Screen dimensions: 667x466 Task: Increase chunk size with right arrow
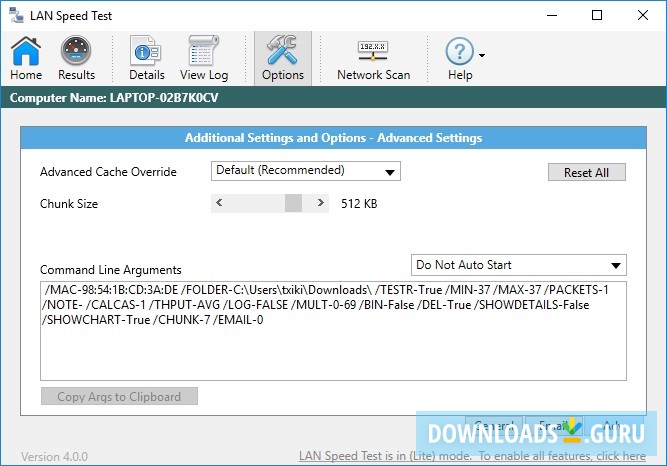pos(321,203)
